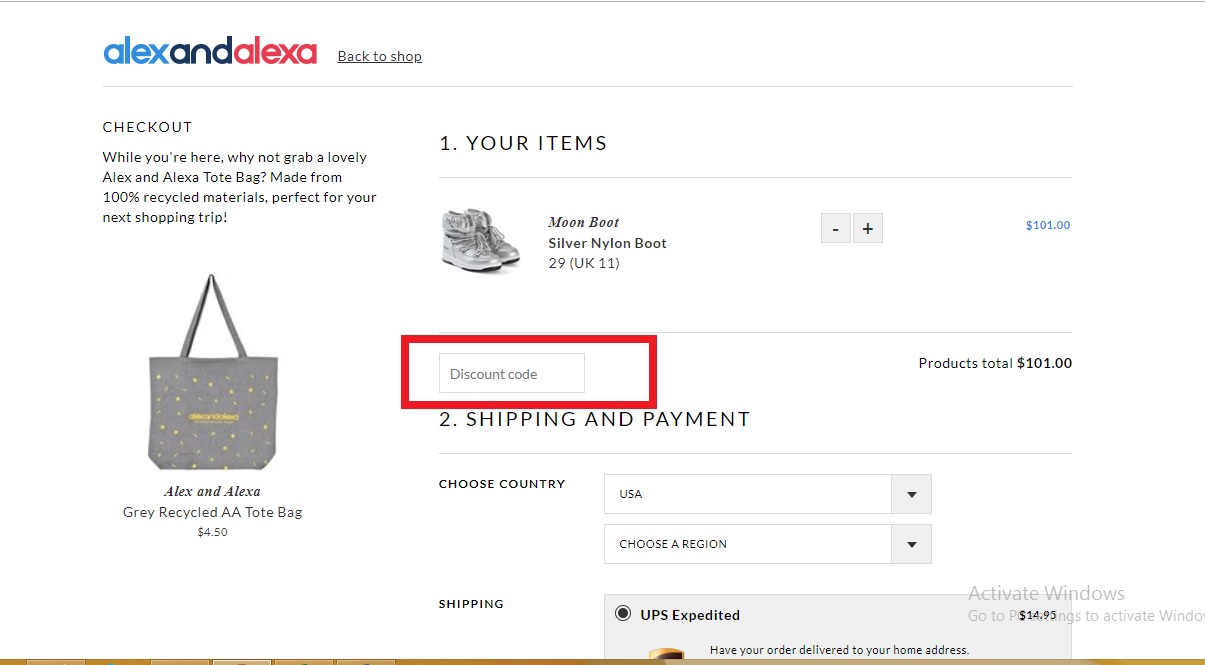Image resolution: width=1205 pixels, height=665 pixels.
Task: Open the USA country dropdown
Action: tap(768, 494)
